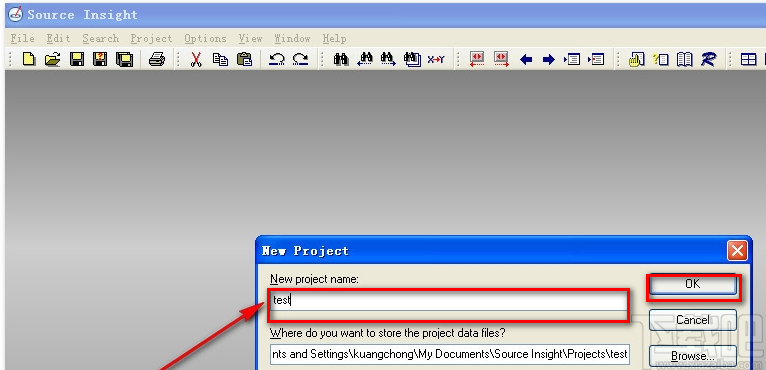Click the Source Insight title bar icon
Screen dimensions: 766x370
tap(16, 15)
